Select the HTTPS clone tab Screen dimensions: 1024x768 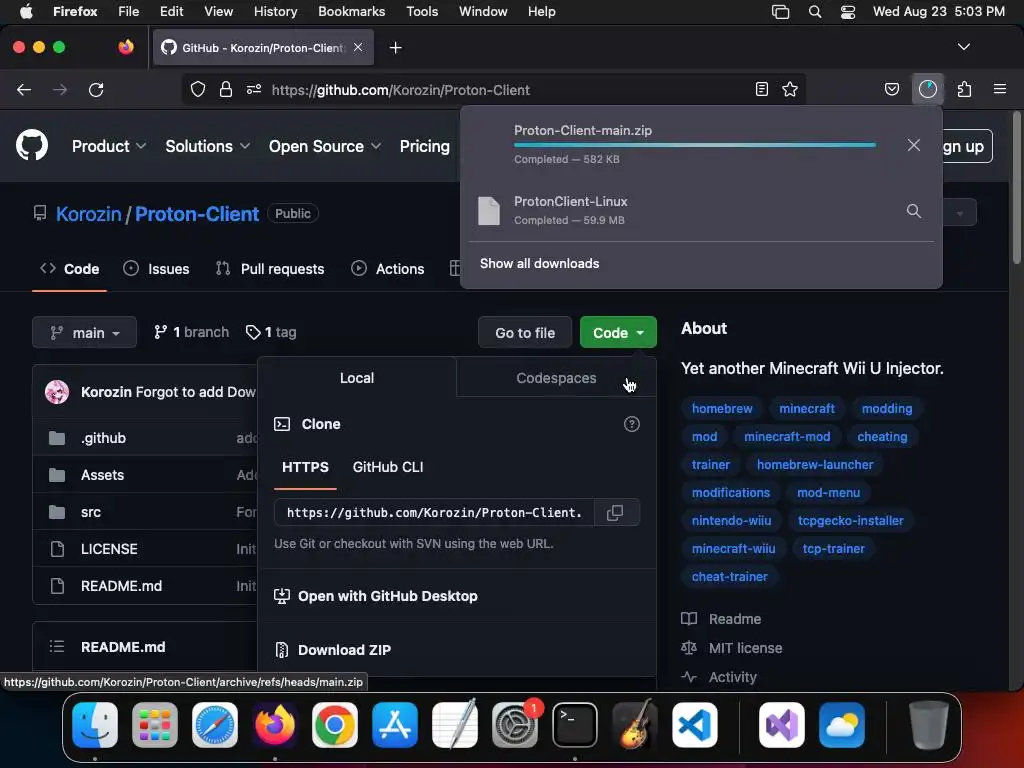point(305,467)
